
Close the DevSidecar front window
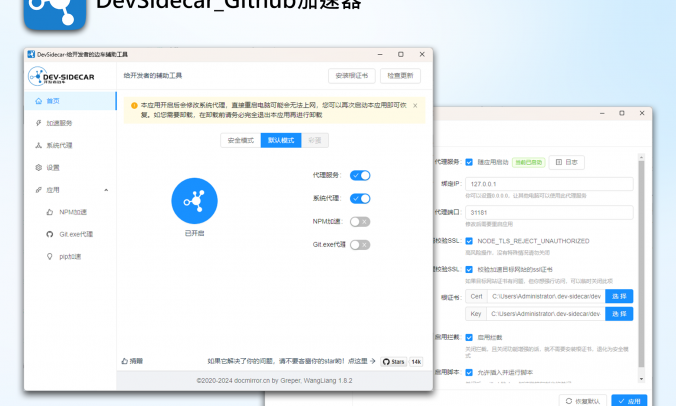422,54
